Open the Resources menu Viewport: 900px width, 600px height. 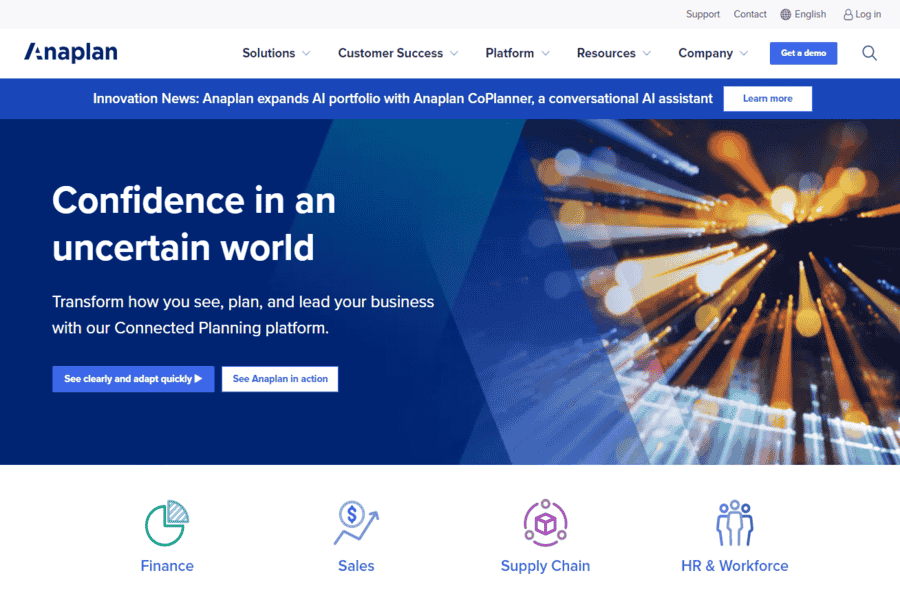tap(606, 53)
